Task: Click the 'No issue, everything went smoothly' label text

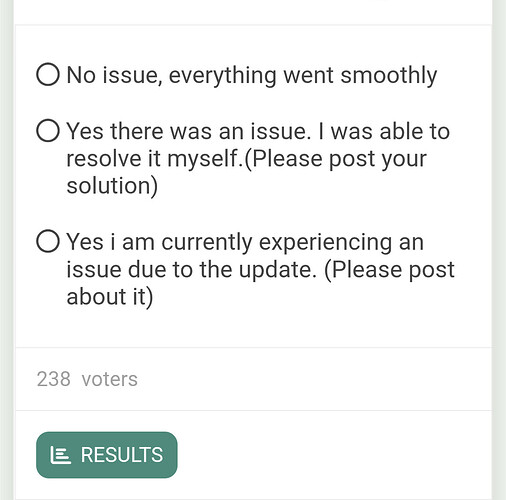Action: 252,75
